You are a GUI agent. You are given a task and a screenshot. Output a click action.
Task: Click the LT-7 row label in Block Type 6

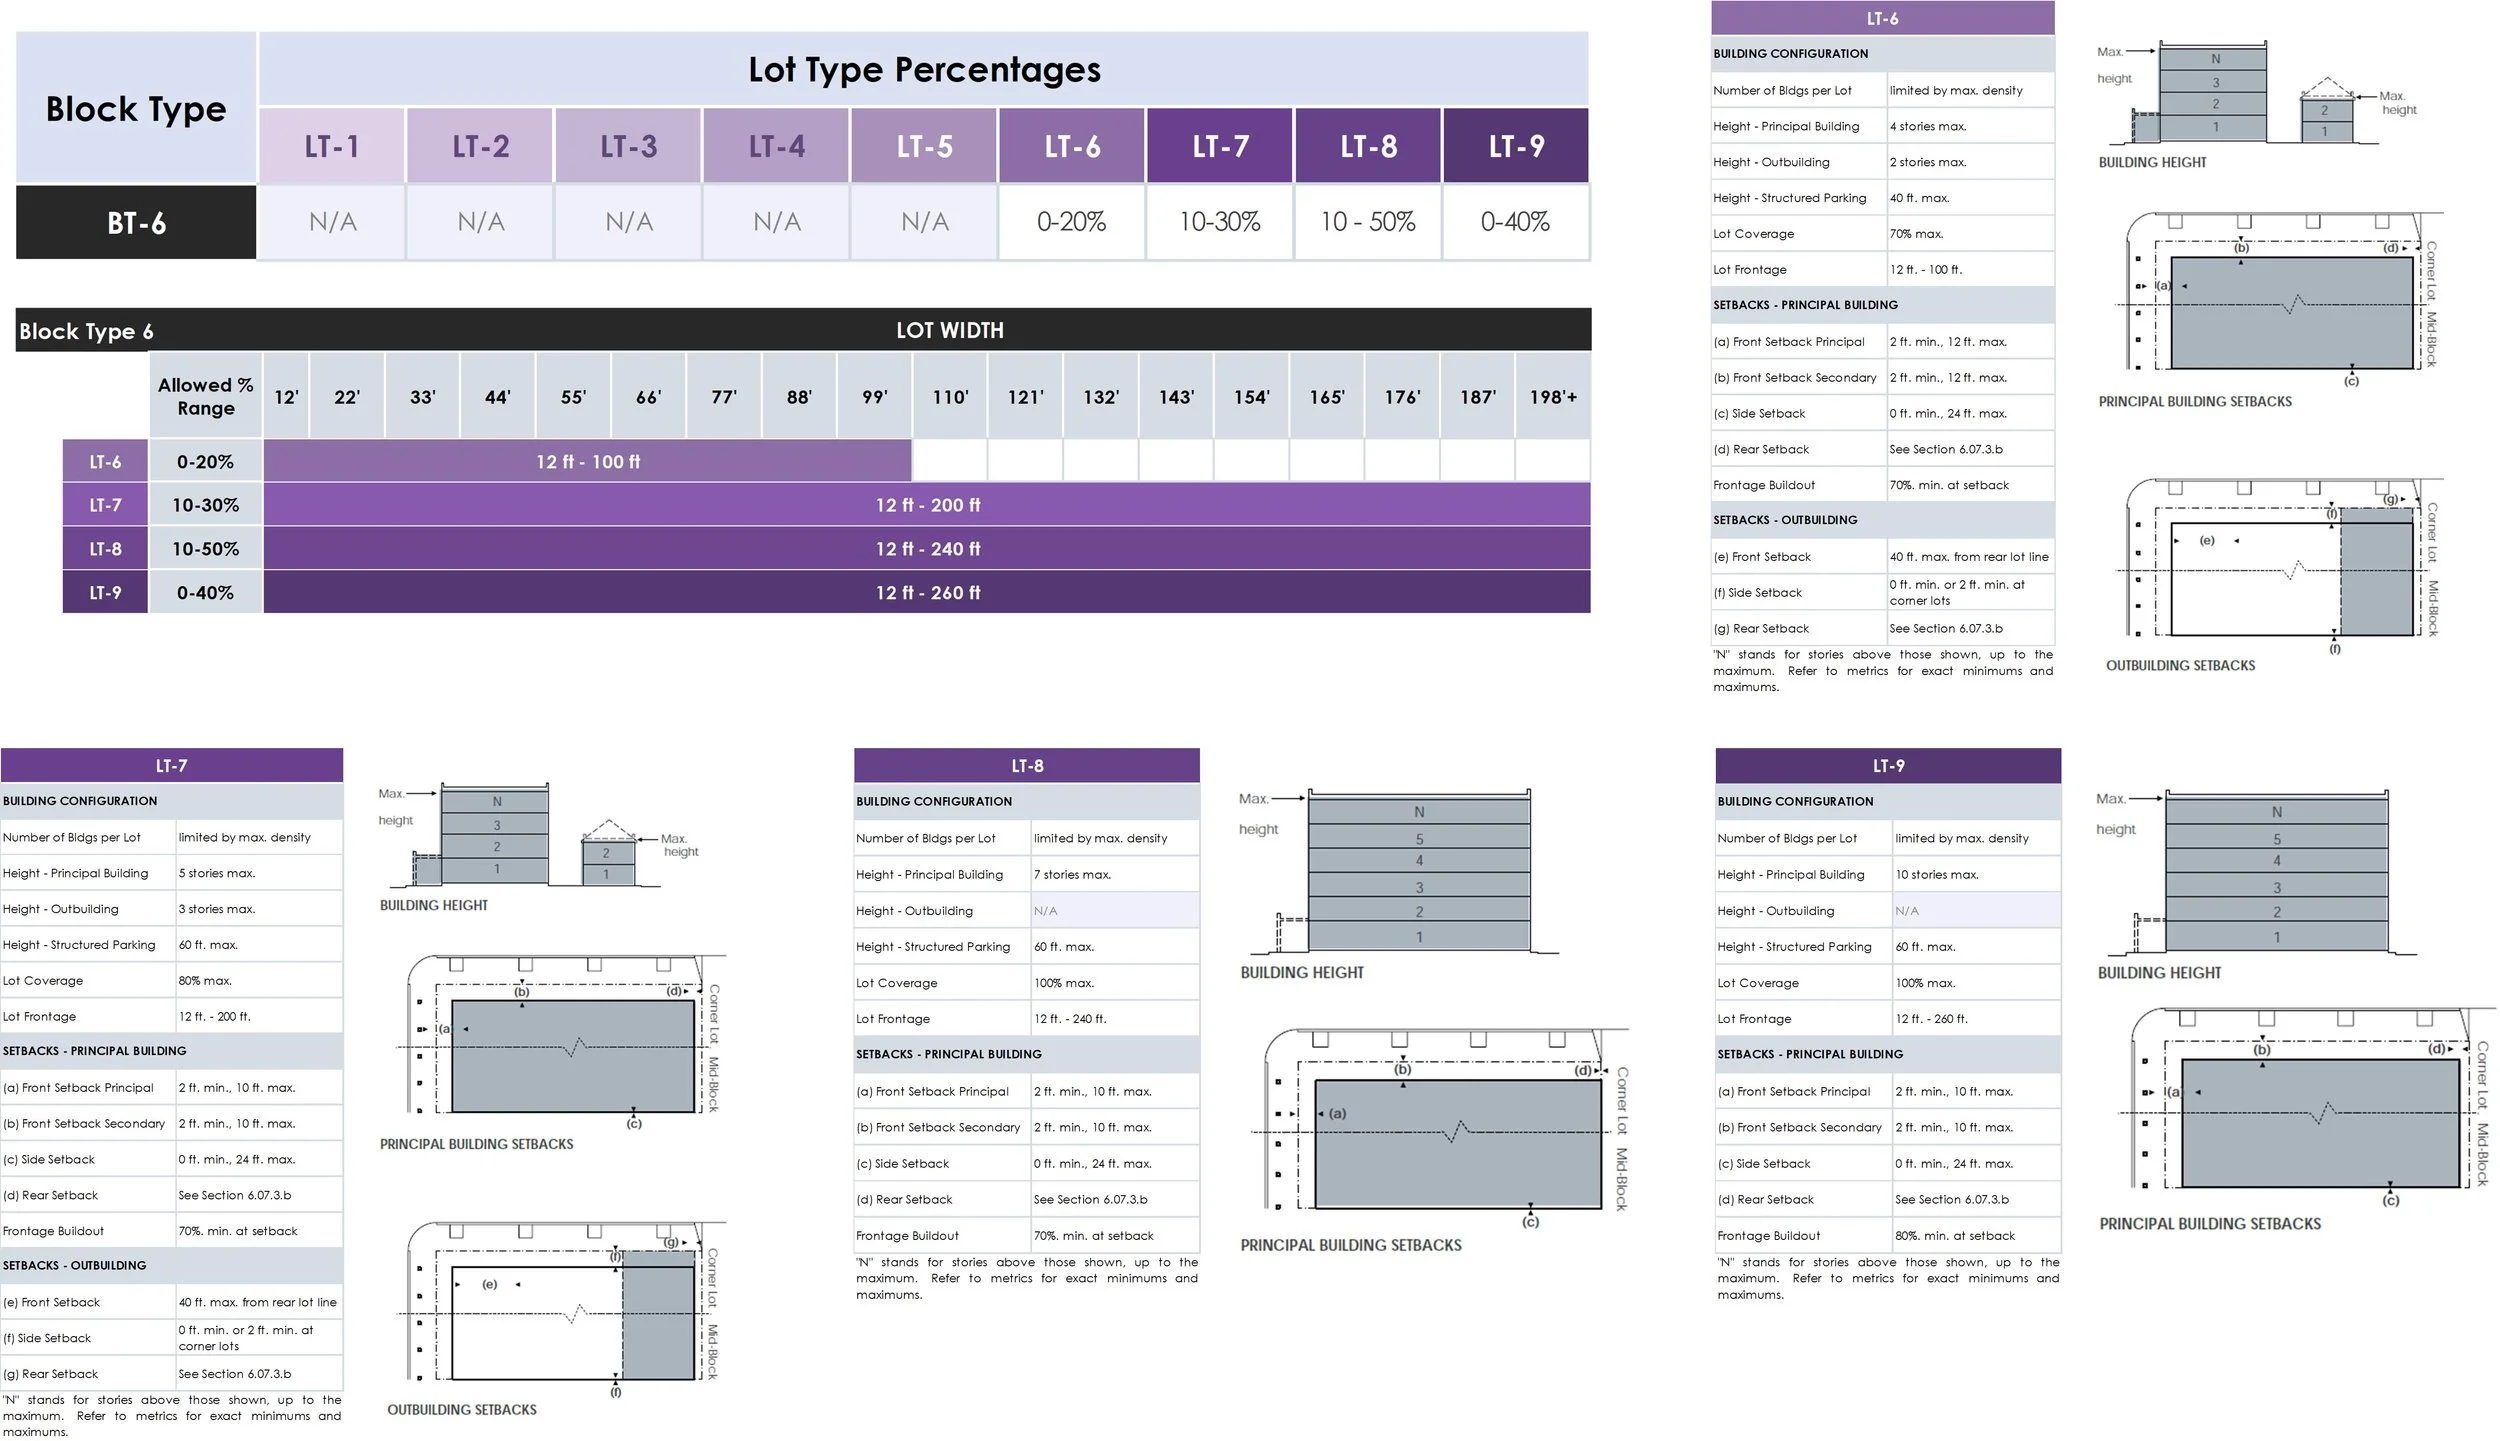pyautogui.click(x=105, y=505)
